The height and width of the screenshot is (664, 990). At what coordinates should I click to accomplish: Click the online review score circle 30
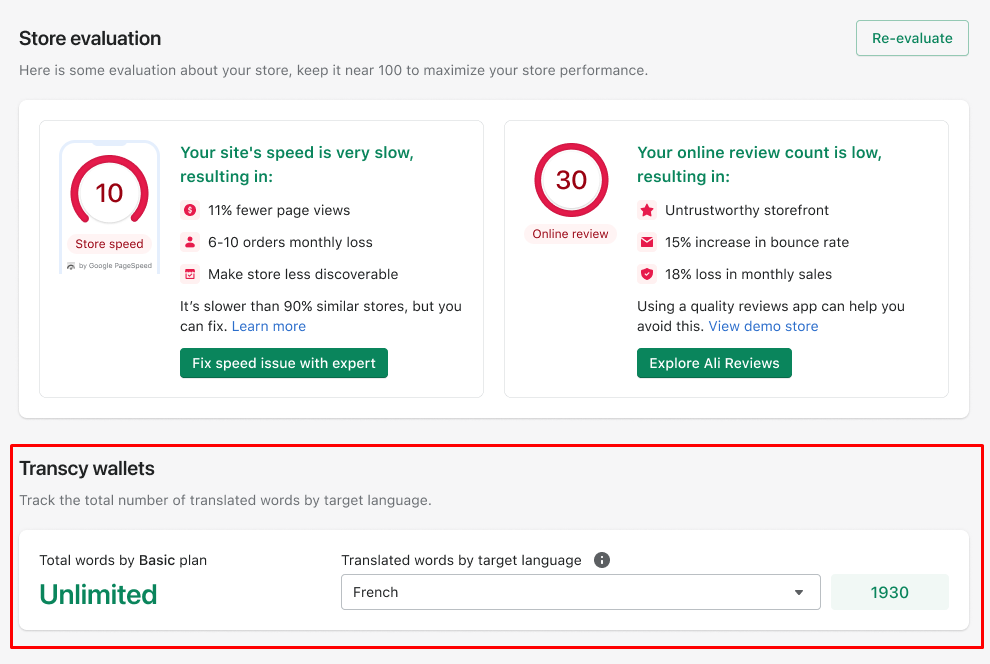click(571, 180)
